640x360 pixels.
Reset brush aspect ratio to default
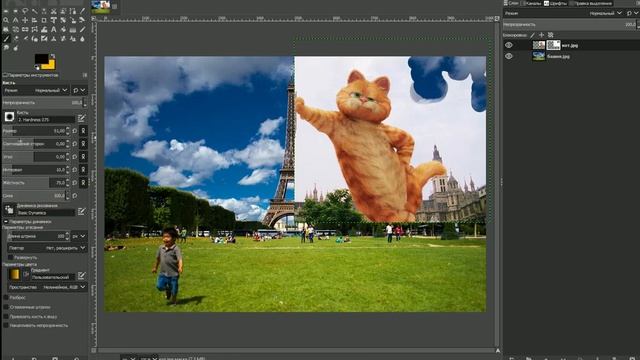click(x=75, y=144)
